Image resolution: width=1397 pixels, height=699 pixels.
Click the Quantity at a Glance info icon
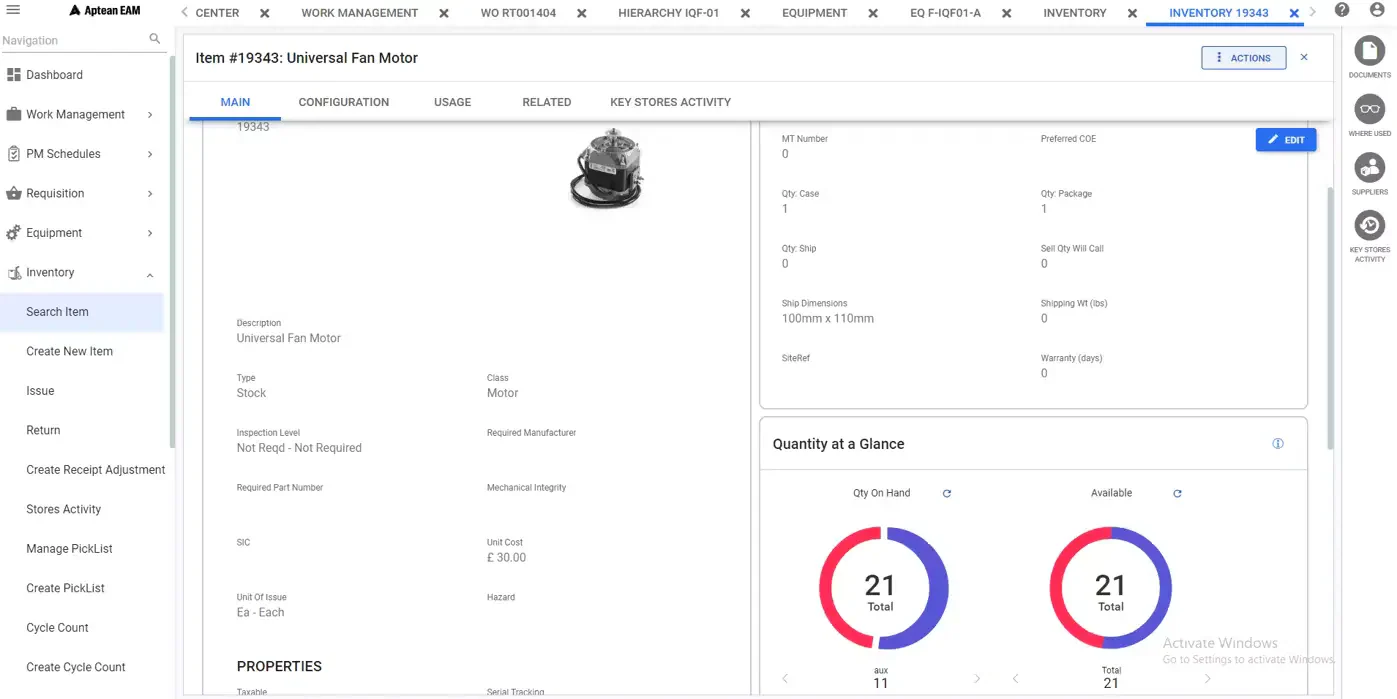[1278, 444]
